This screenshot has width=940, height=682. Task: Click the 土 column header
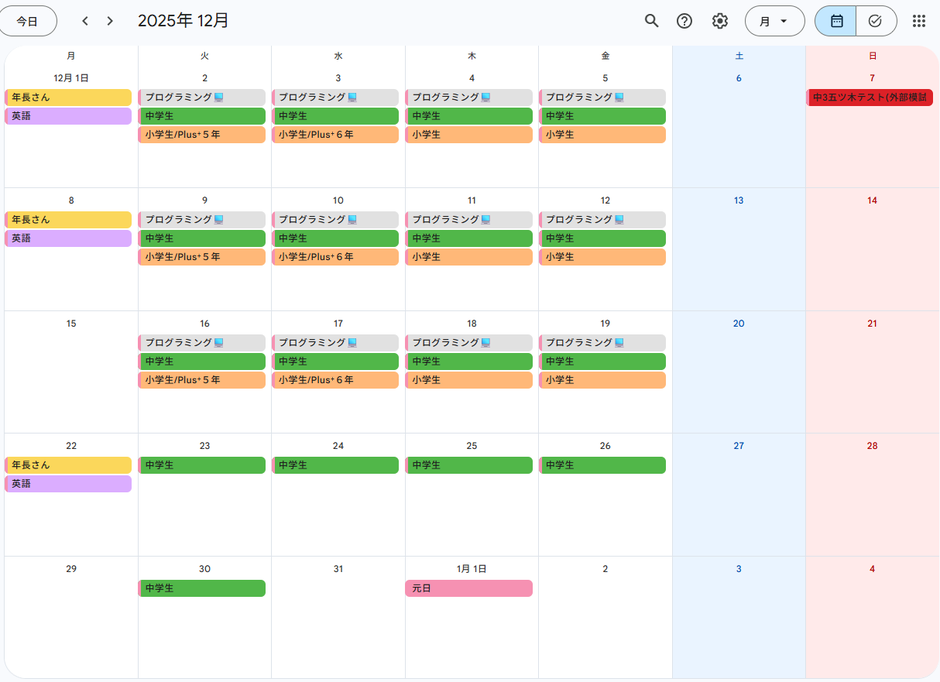739,56
